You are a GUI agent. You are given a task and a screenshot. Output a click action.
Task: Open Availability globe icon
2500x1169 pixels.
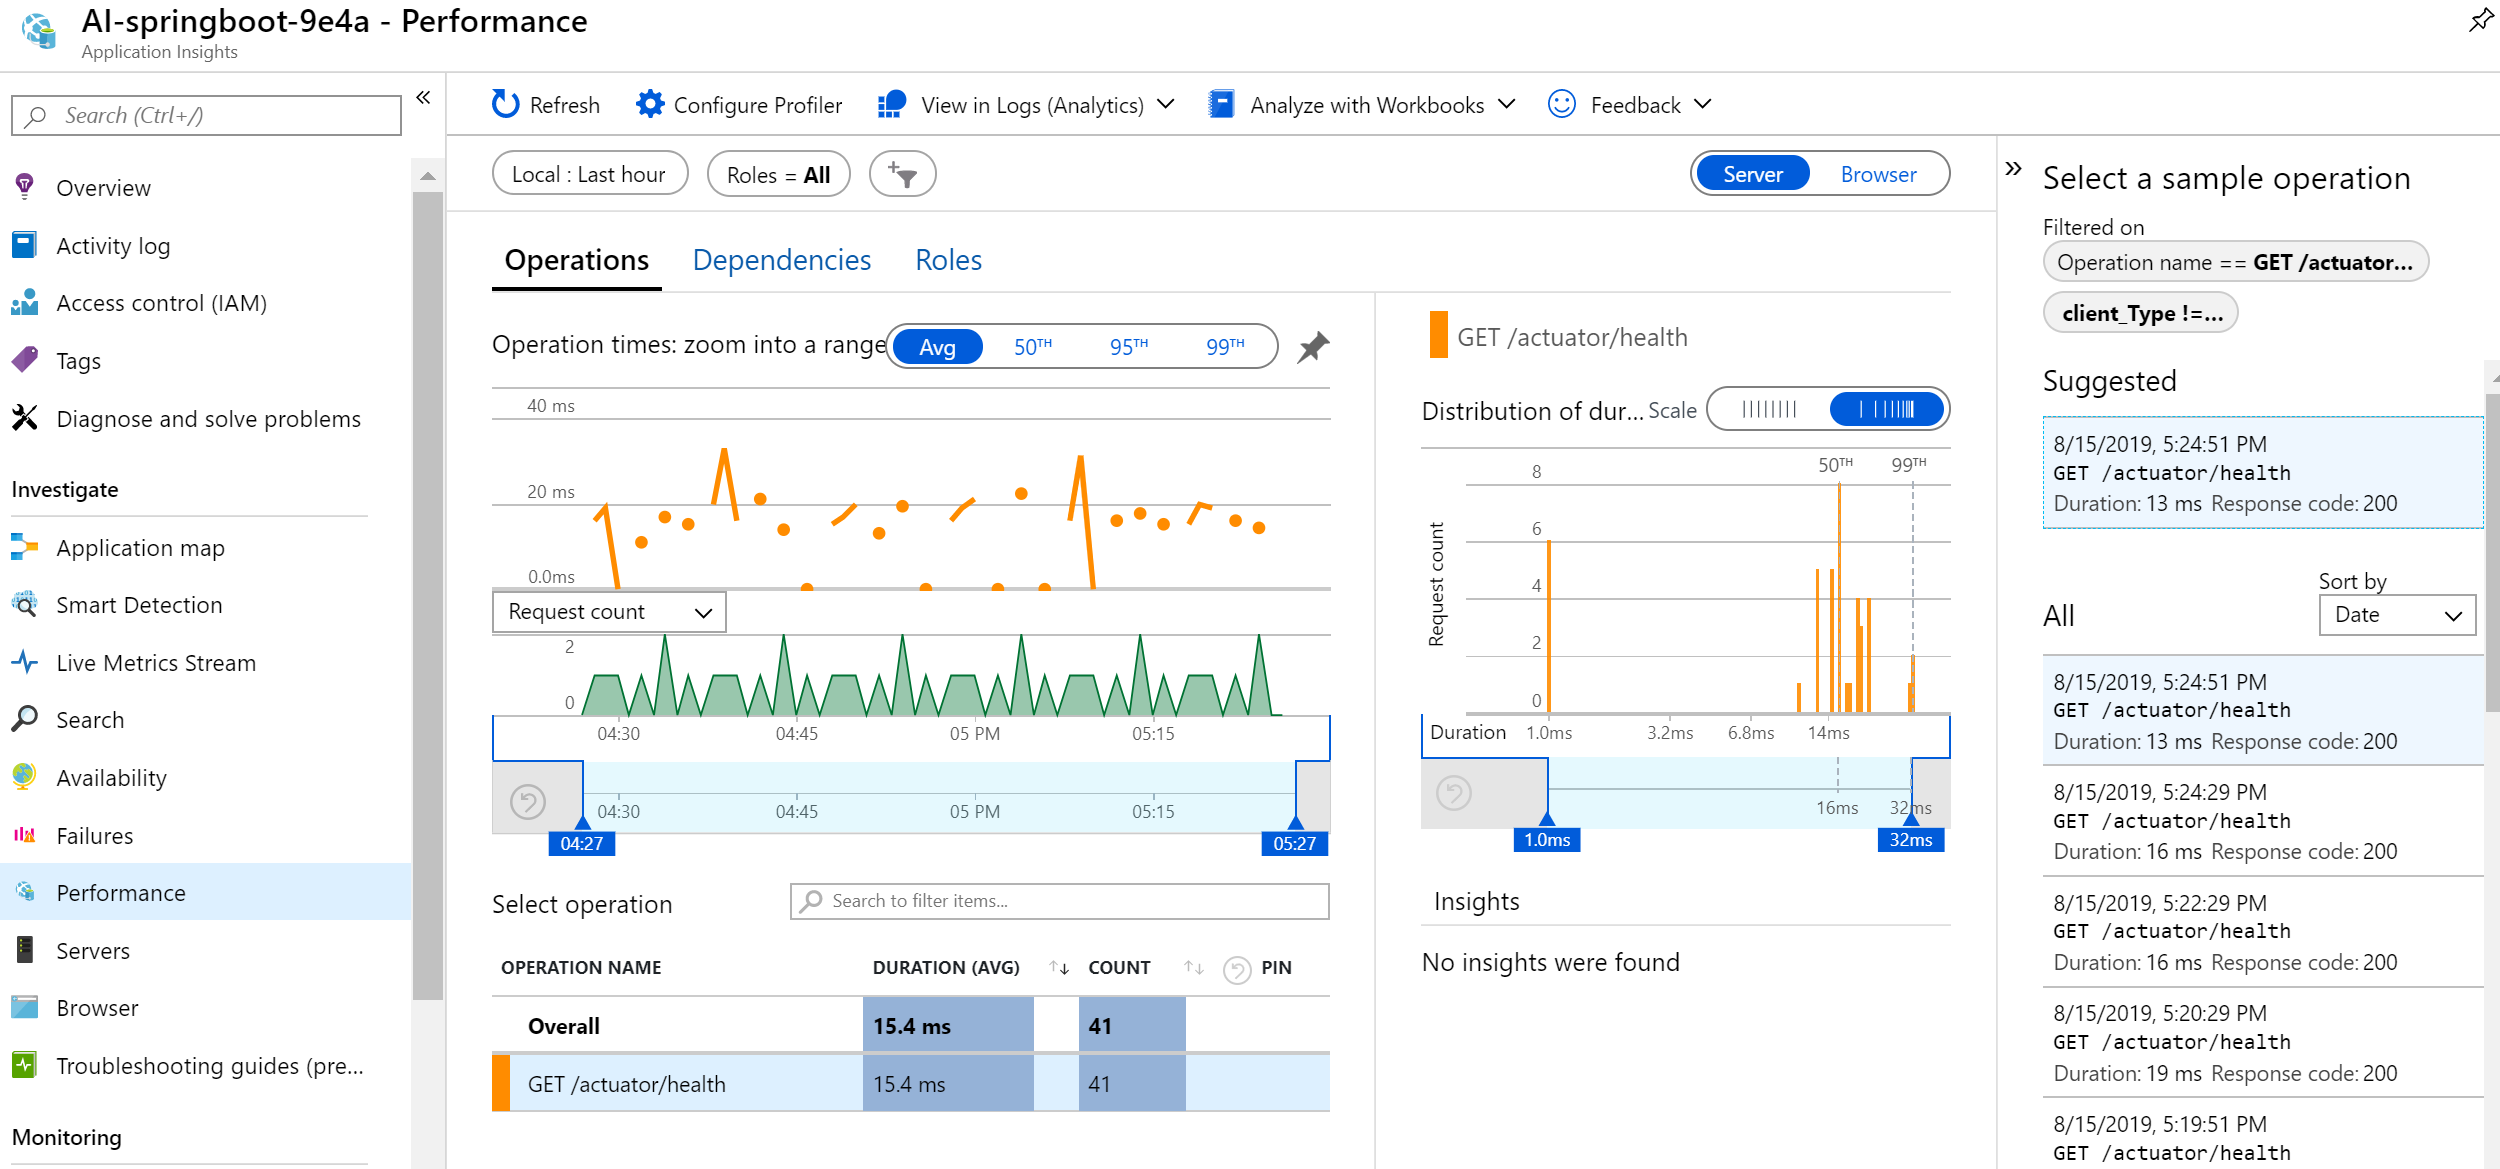click(25, 777)
